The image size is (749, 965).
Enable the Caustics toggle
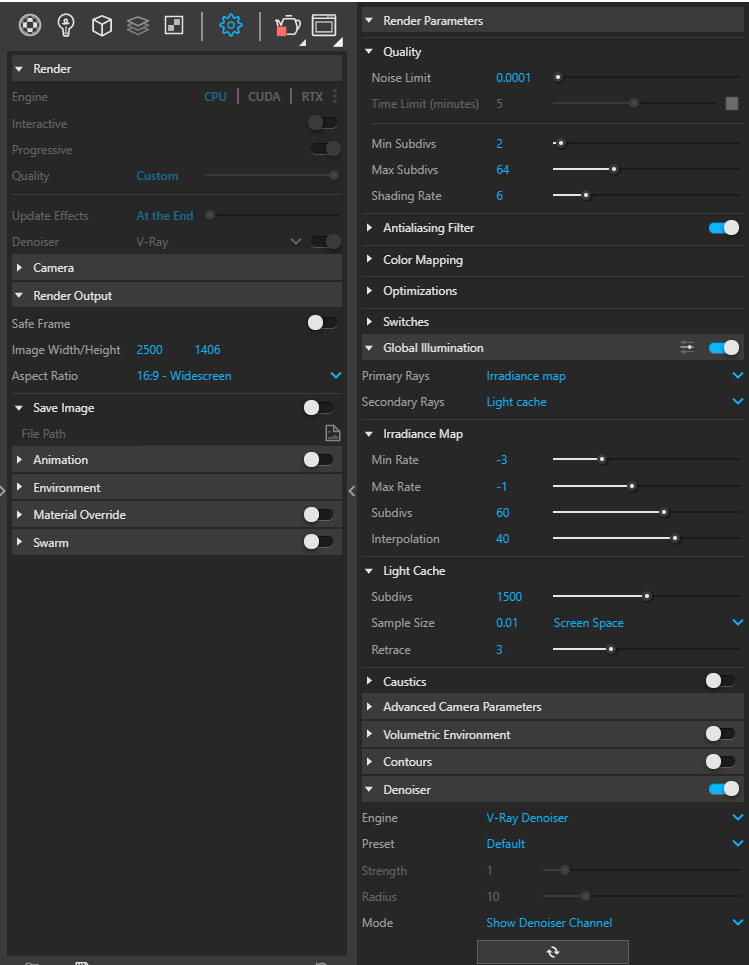click(x=720, y=681)
